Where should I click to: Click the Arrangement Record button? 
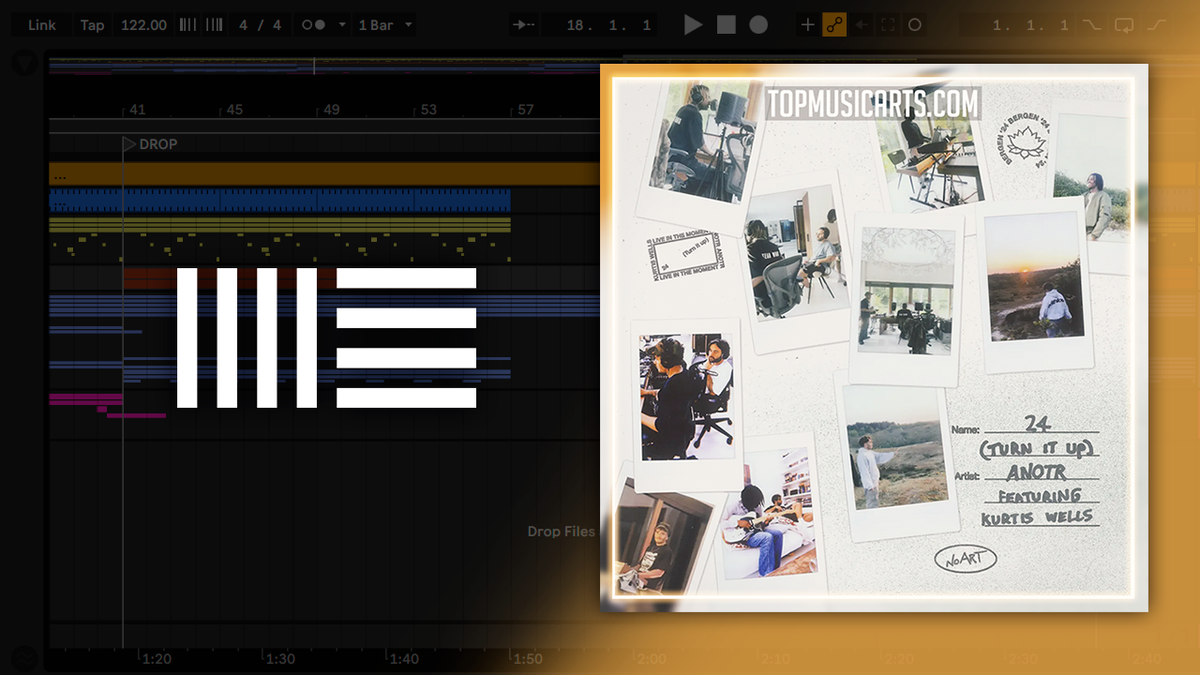(759, 25)
